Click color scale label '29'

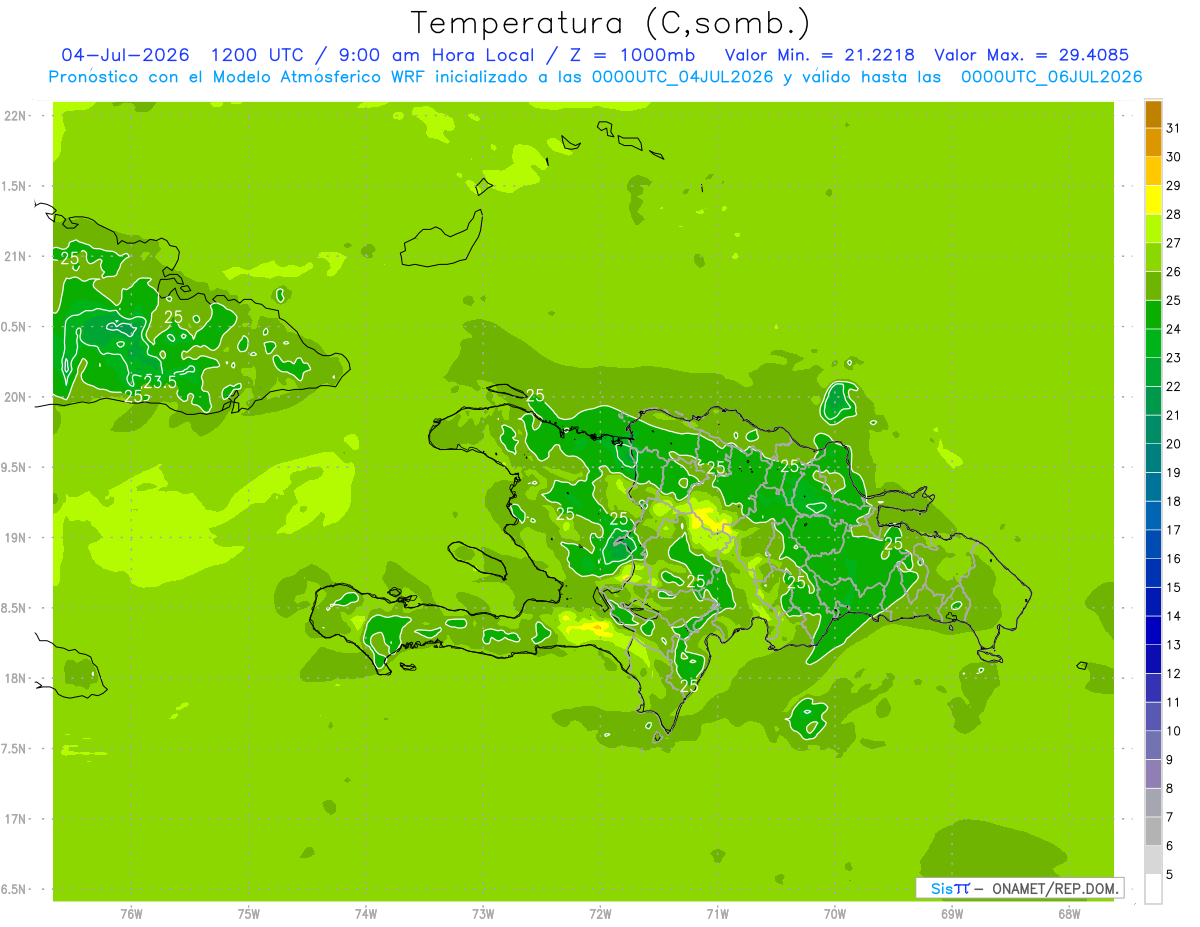[x=1173, y=186]
